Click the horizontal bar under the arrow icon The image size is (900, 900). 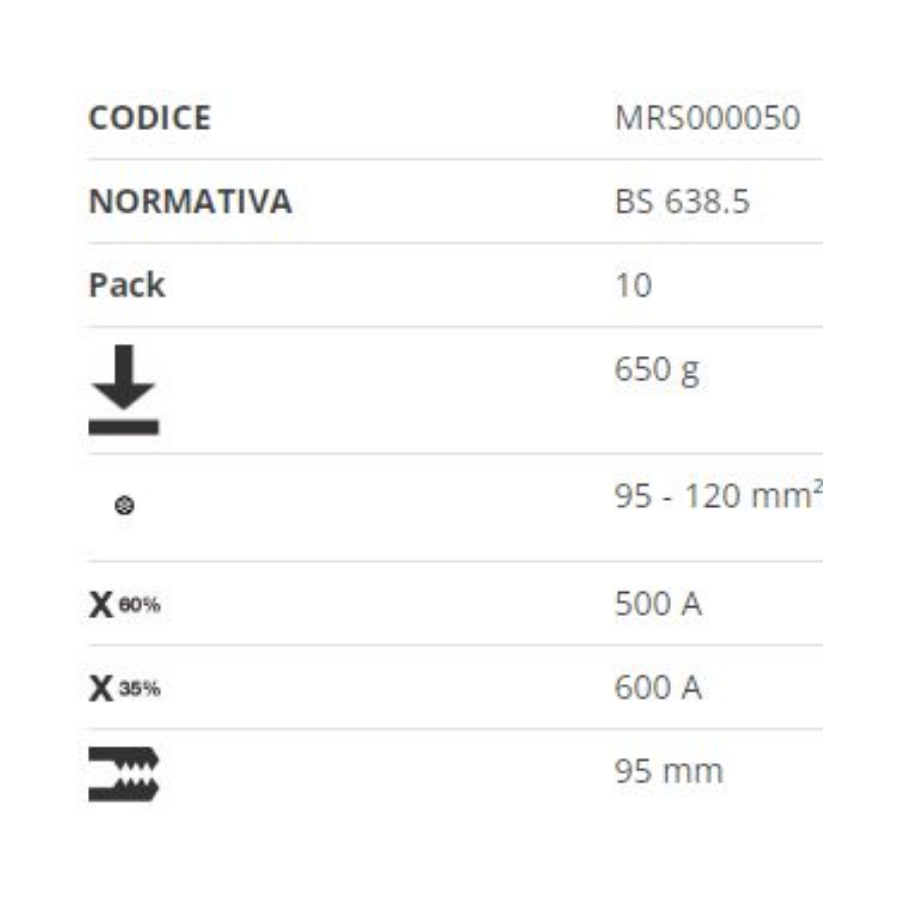pos(123,427)
